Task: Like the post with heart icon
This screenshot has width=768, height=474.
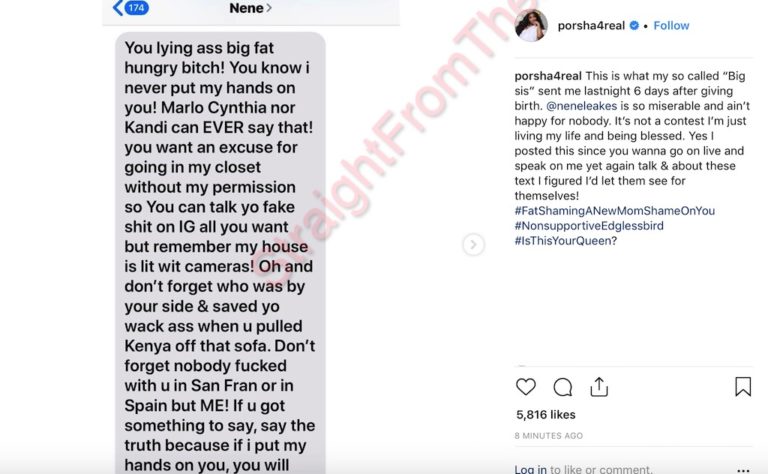Action: [526, 387]
